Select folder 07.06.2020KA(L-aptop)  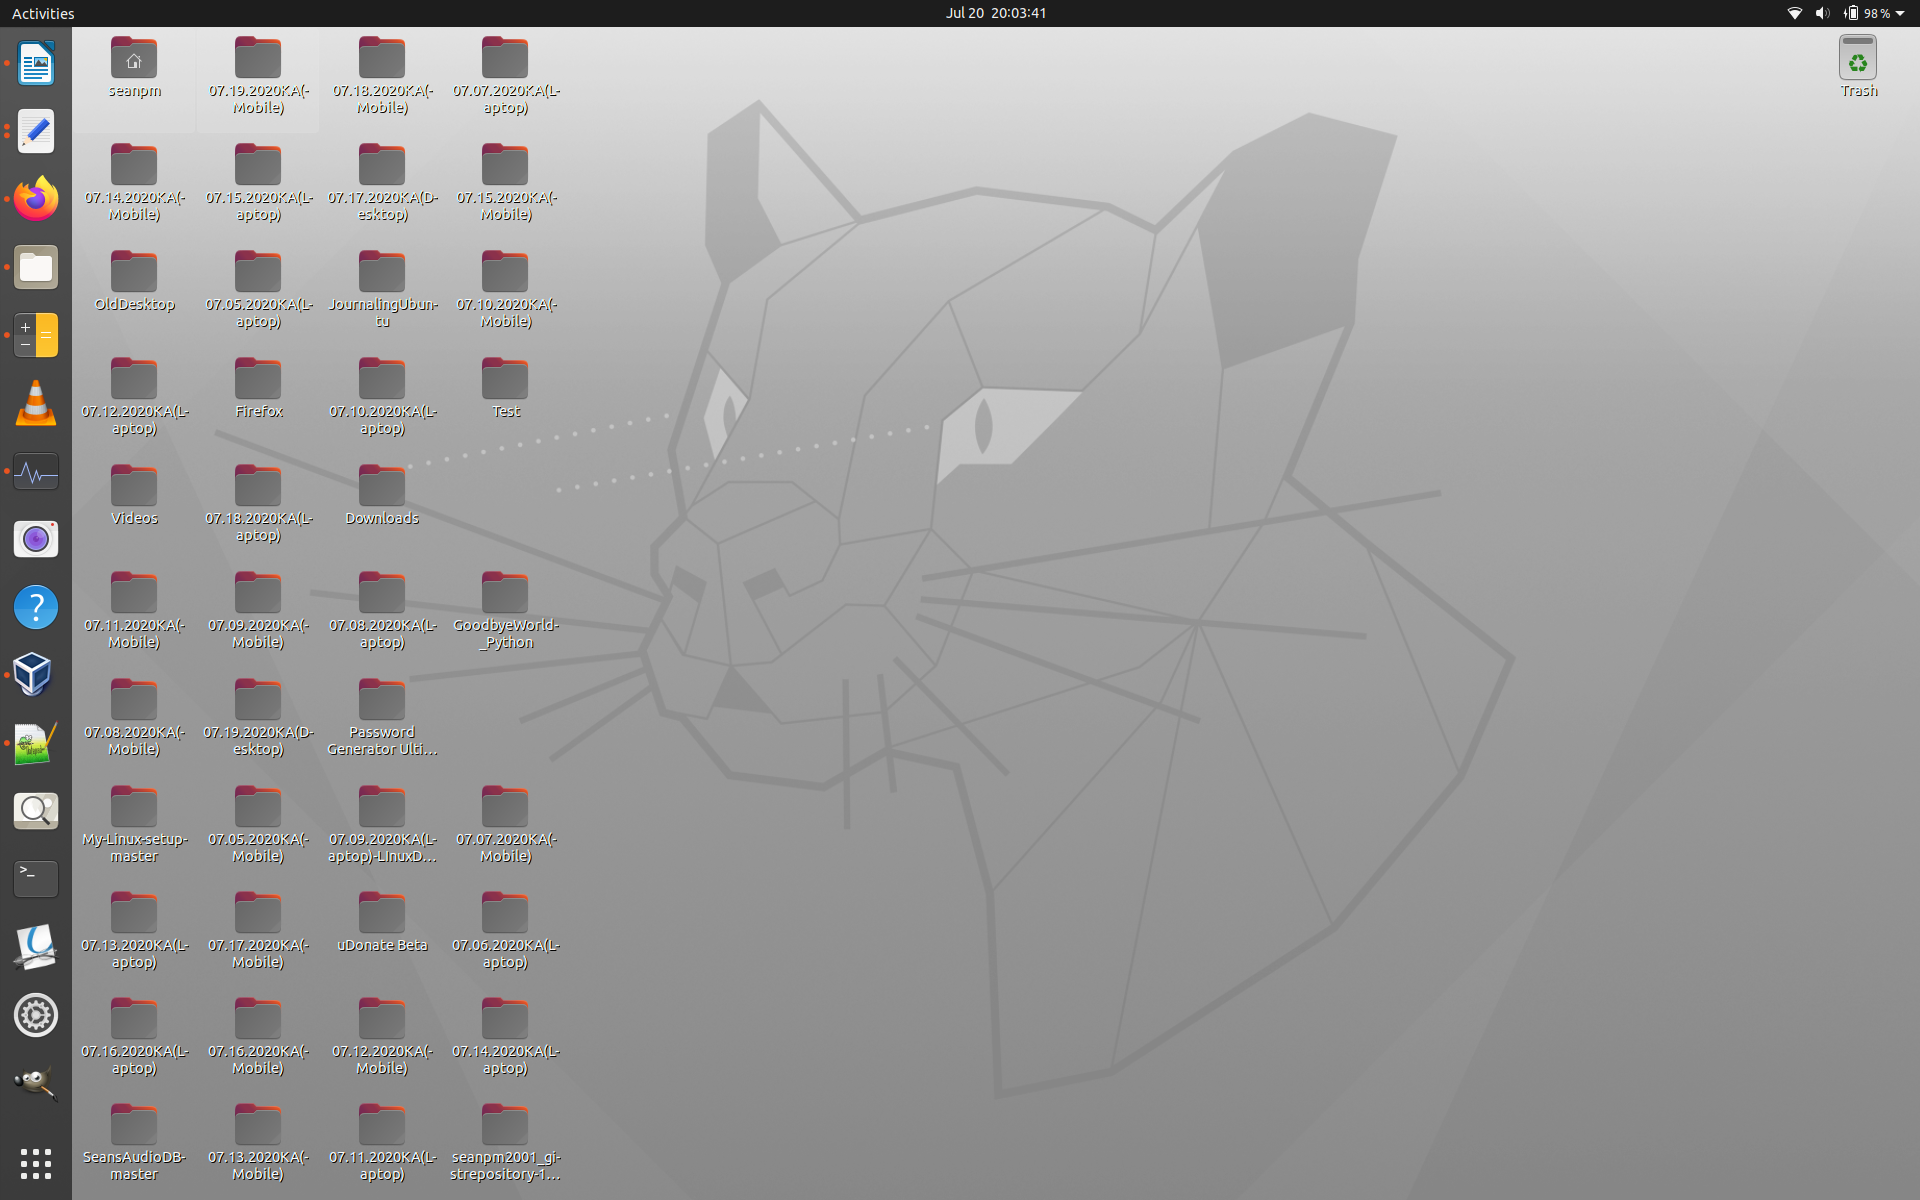pyautogui.click(x=505, y=930)
